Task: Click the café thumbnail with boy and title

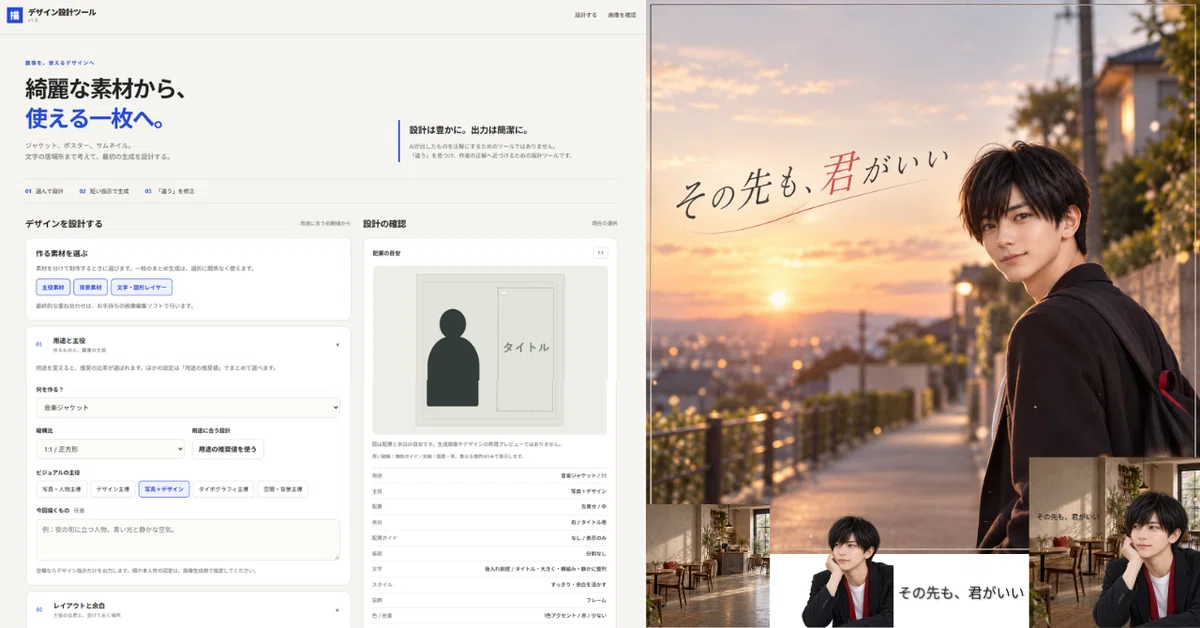Action: tap(1114, 543)
